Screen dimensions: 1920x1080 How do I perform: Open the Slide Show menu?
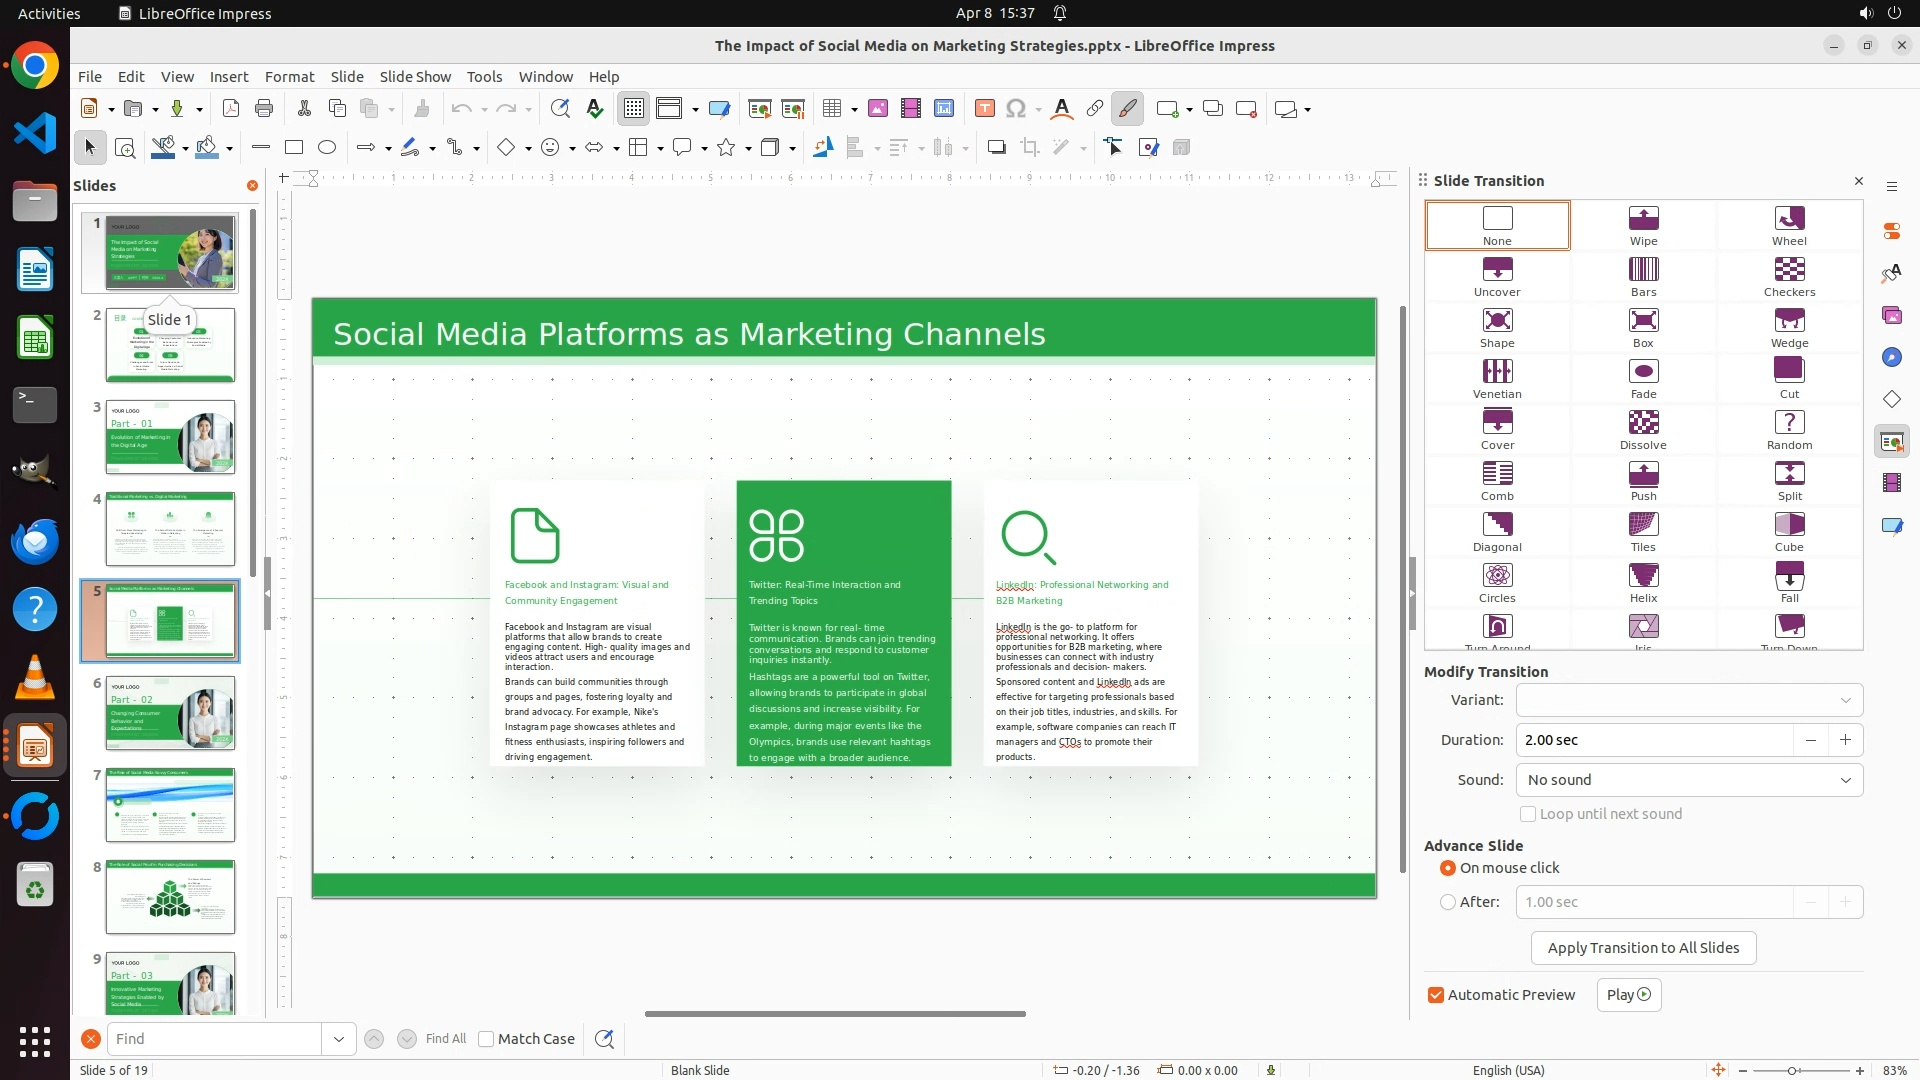coord(415,77)
